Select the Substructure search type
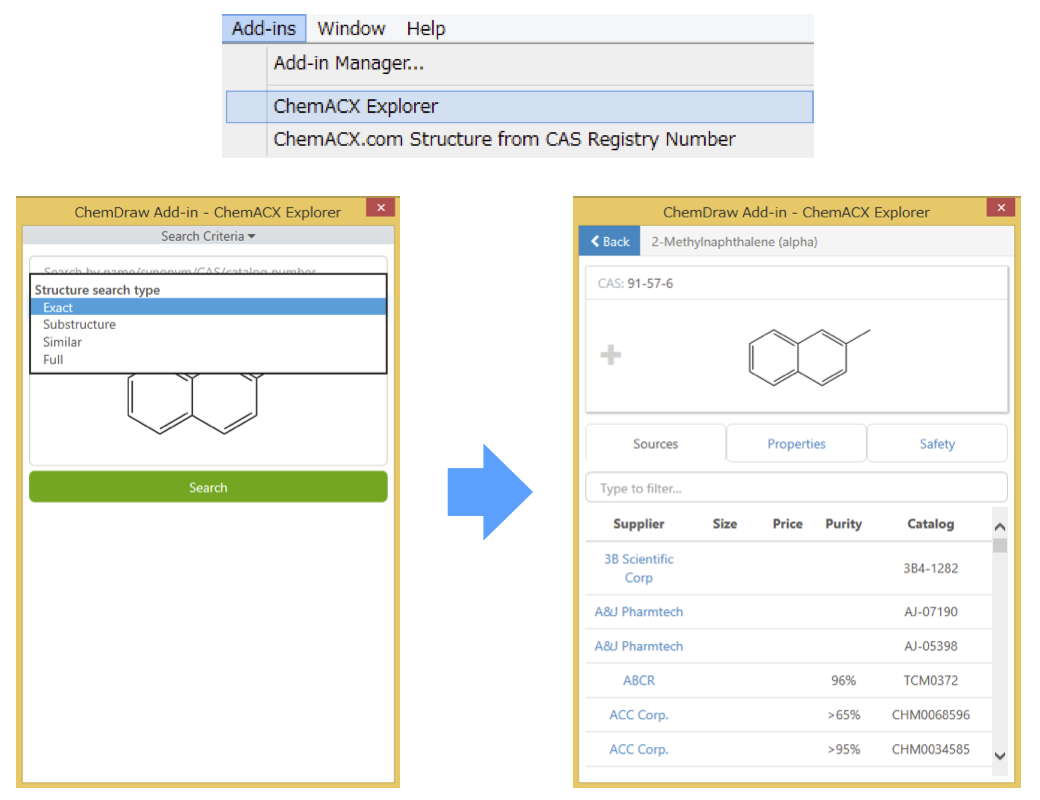The height and width of the screenshot is (800, 1040). (x=79, y=324)
